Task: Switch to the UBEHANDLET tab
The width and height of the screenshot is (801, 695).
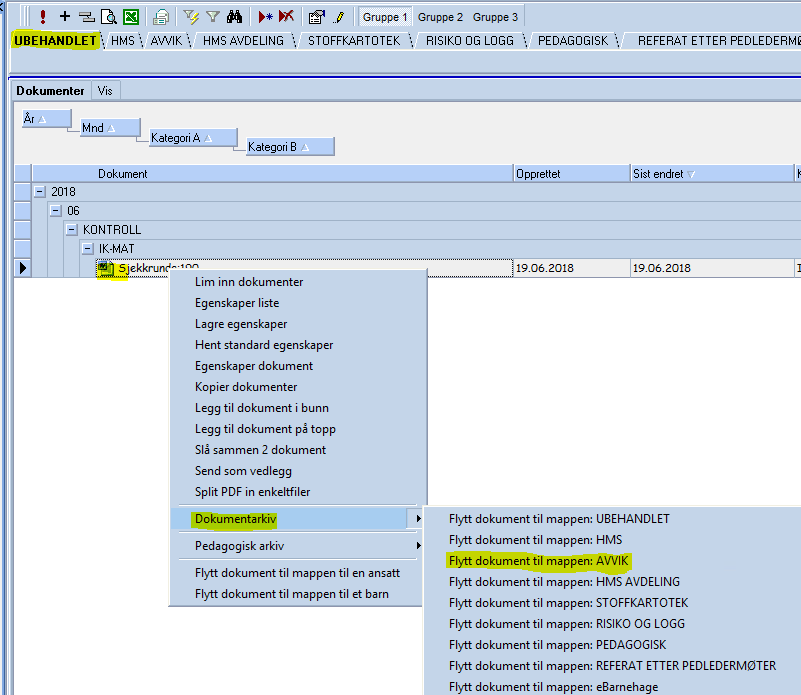Action: (55, 40)
